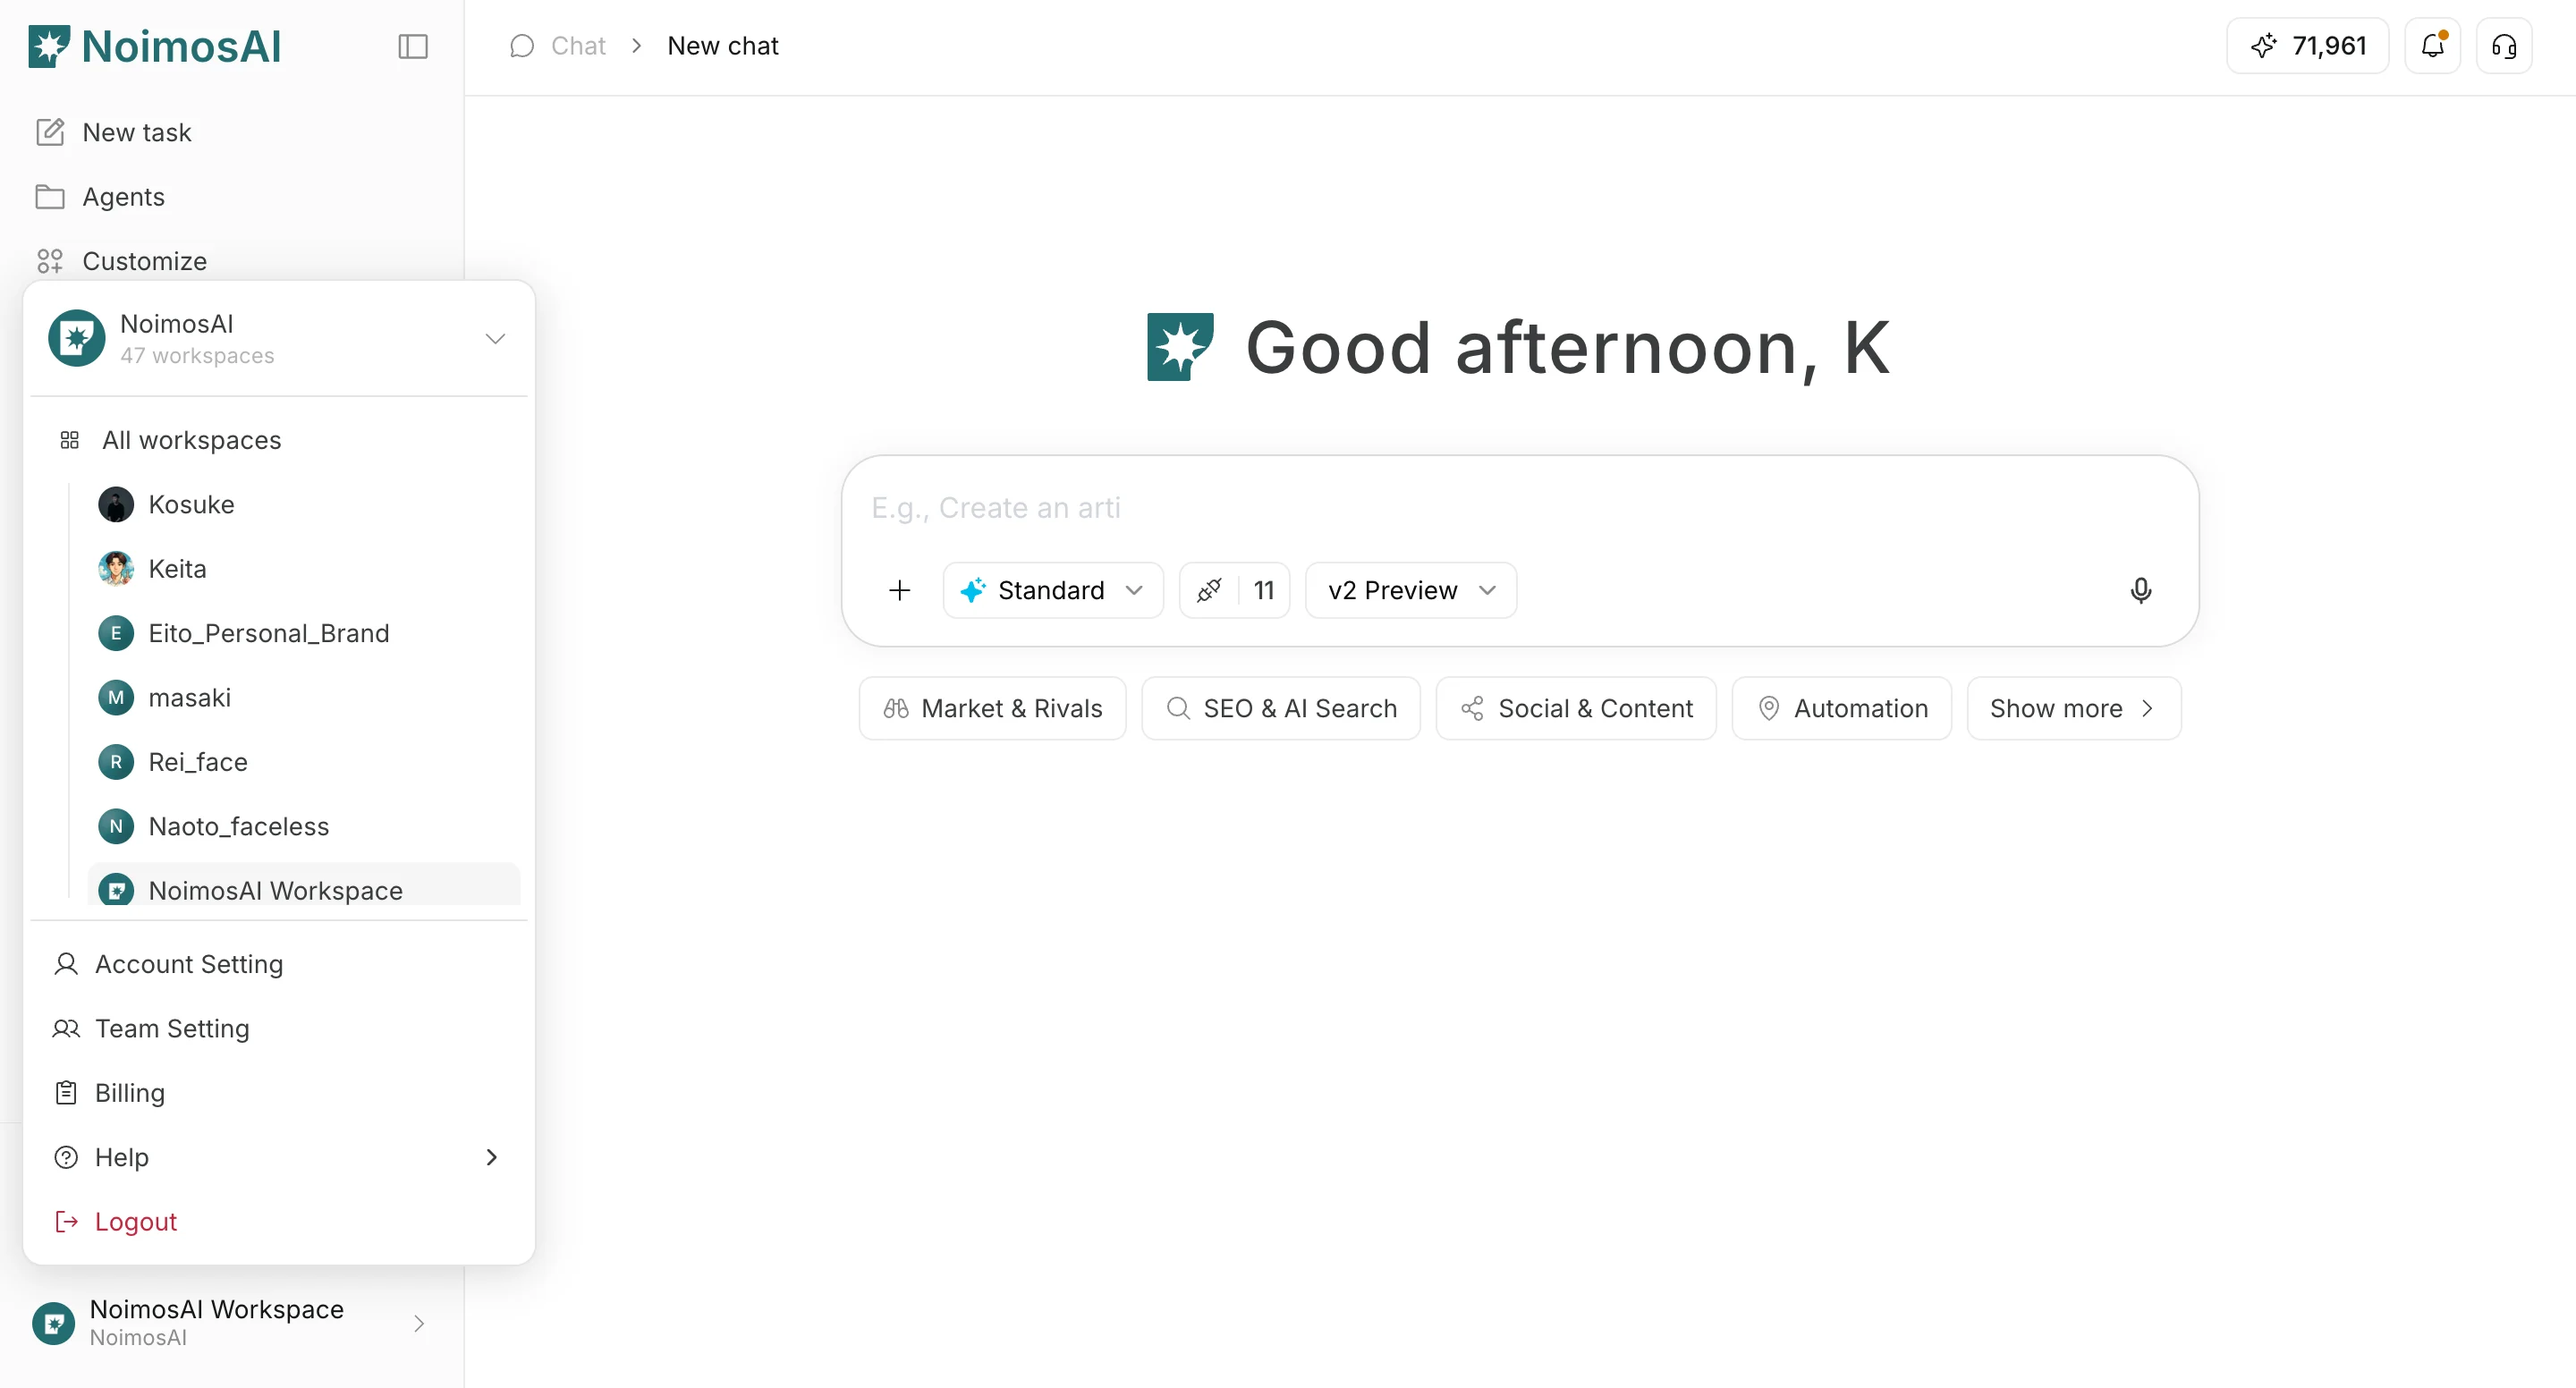Switch to the Kosuke workspace

304,504
